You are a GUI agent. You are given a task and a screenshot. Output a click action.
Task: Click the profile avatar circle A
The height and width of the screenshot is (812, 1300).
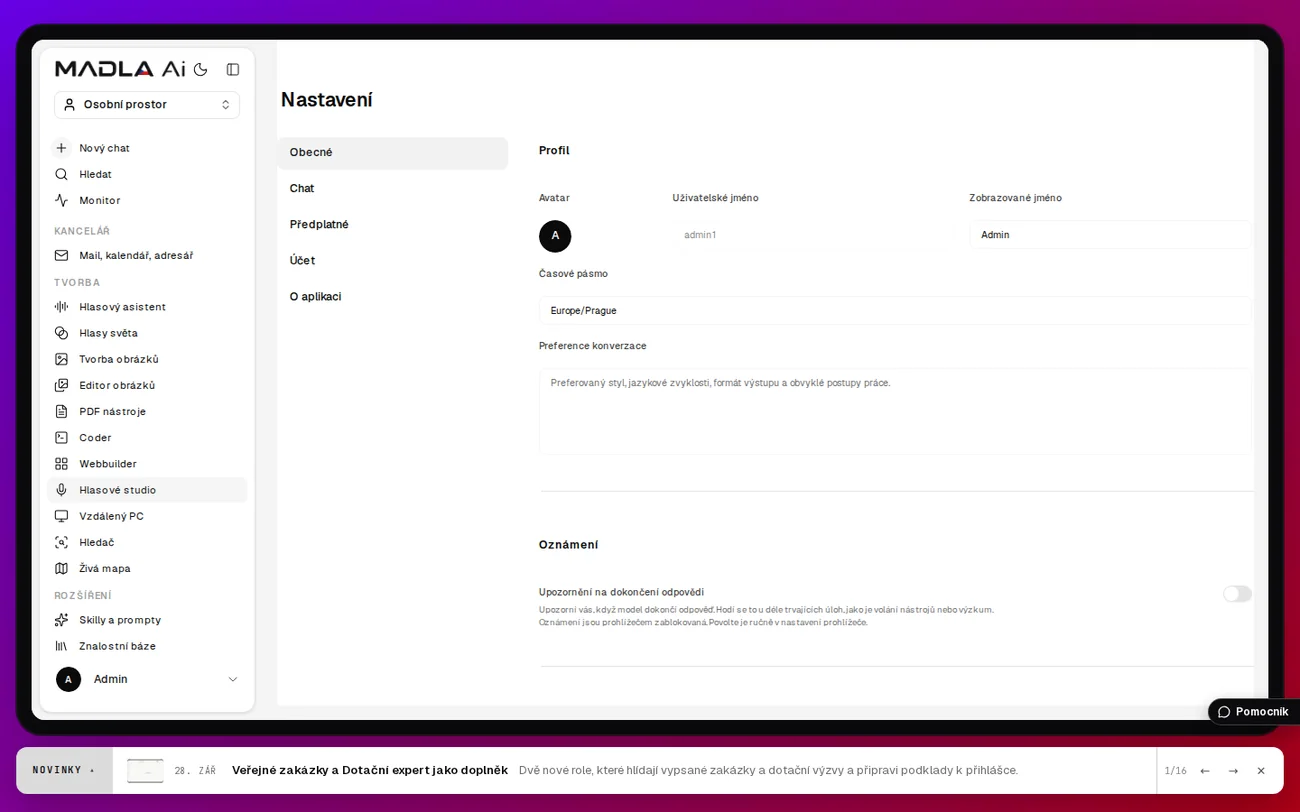coord(555,236)
